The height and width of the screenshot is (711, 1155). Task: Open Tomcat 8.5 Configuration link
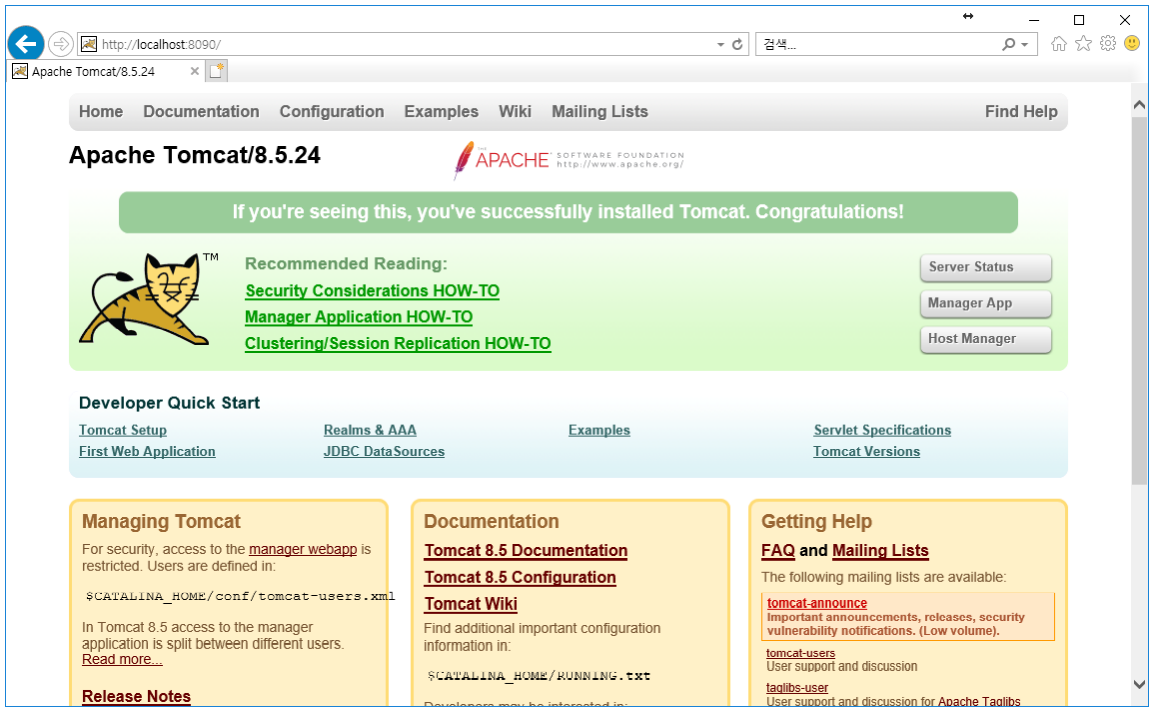520,578
